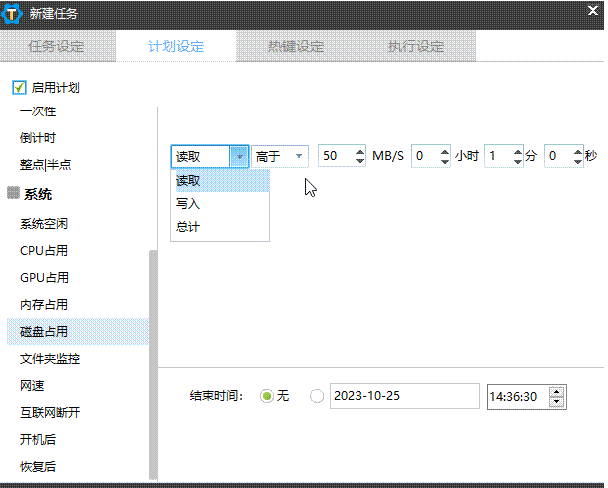Image resolution: width=608 pixels, height=488 pixels.
Task: Switch to the 热键设定 tab
Action: pos(295,47)
